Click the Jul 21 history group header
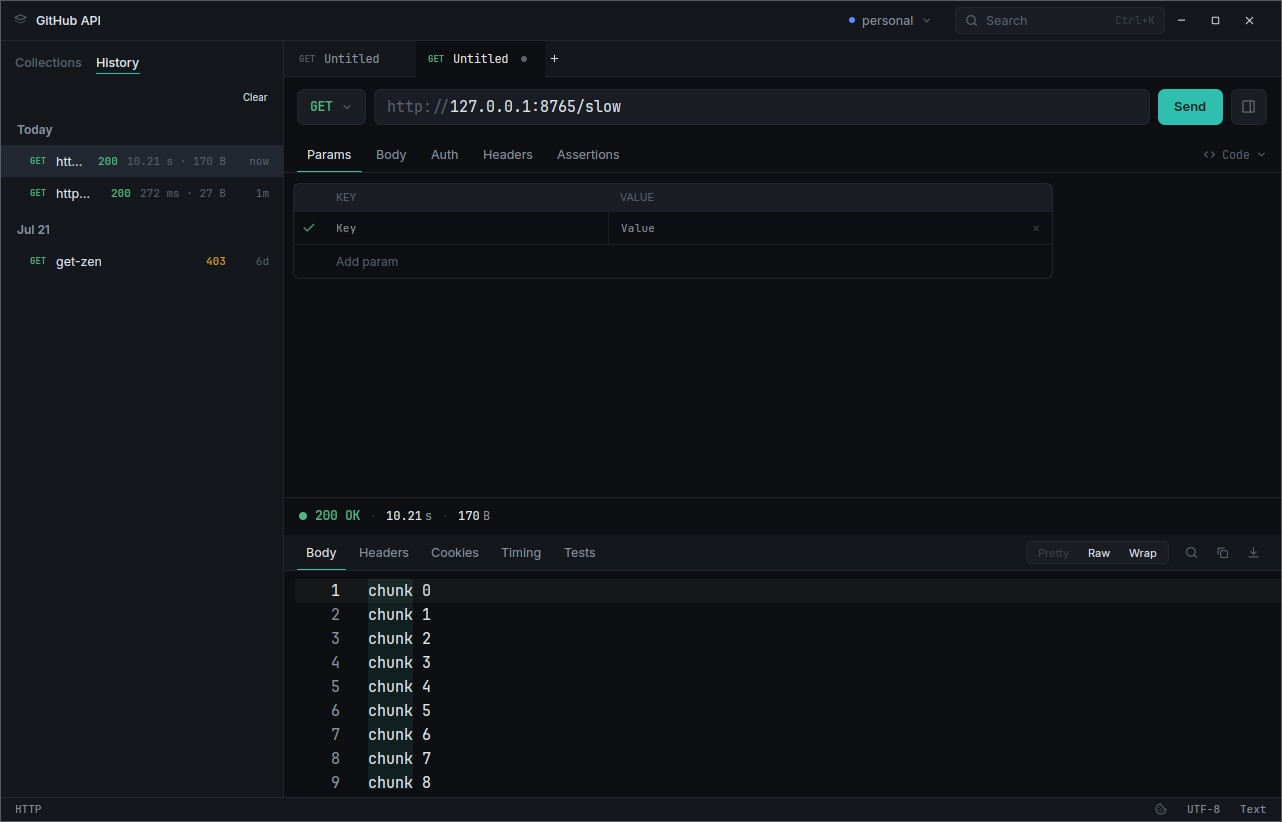This screenshot has height=822, width=1282. [33, 230]
